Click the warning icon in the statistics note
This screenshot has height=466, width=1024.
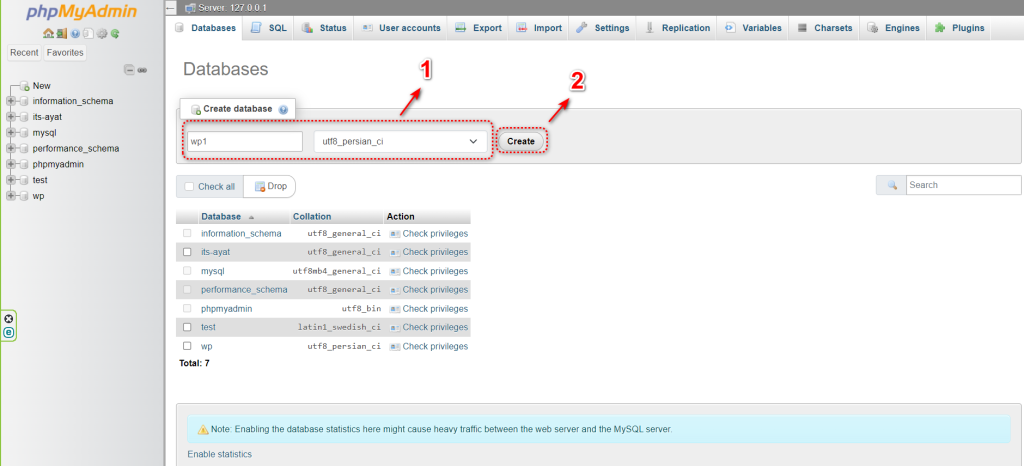(202, 430)
